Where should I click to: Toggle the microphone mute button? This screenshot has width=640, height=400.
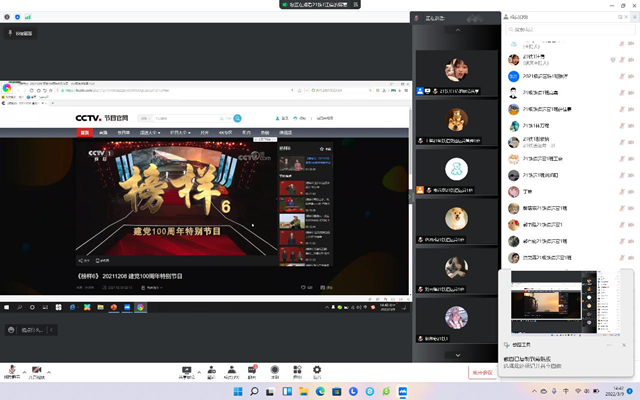coord(12,372)
